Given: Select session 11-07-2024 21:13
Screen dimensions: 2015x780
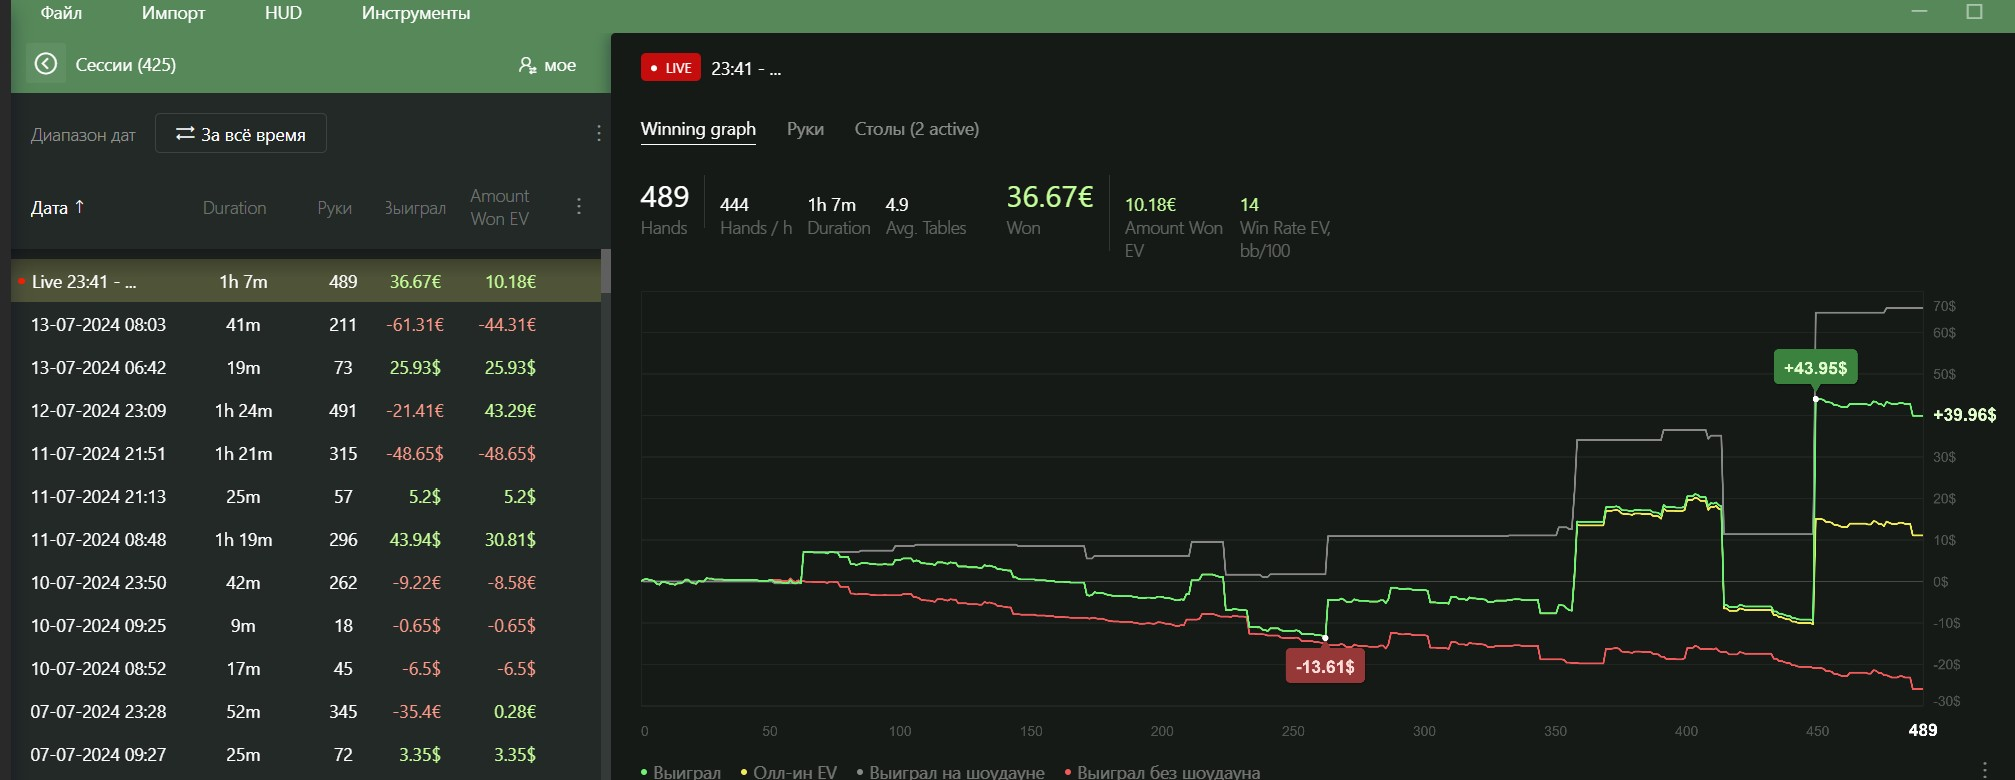Looking at the screenshot, I should [306, 496].
